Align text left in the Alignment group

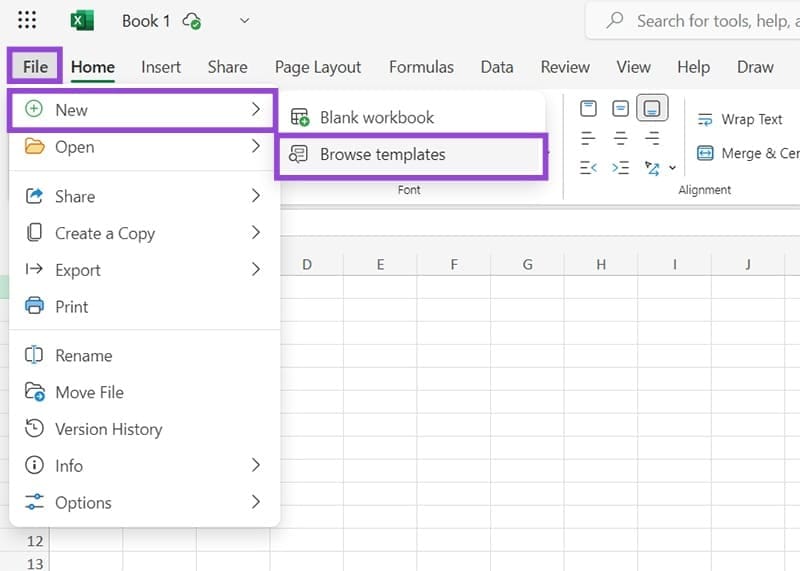[588, 138]
